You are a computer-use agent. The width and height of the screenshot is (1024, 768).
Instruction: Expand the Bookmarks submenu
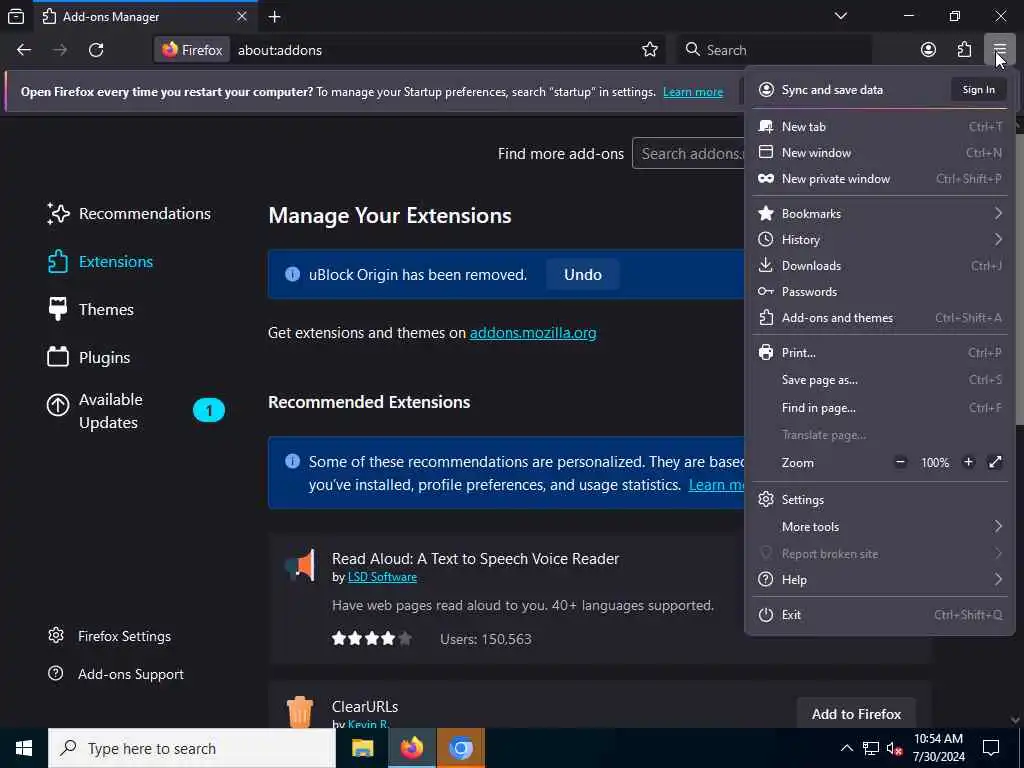[x=880, y=214]
